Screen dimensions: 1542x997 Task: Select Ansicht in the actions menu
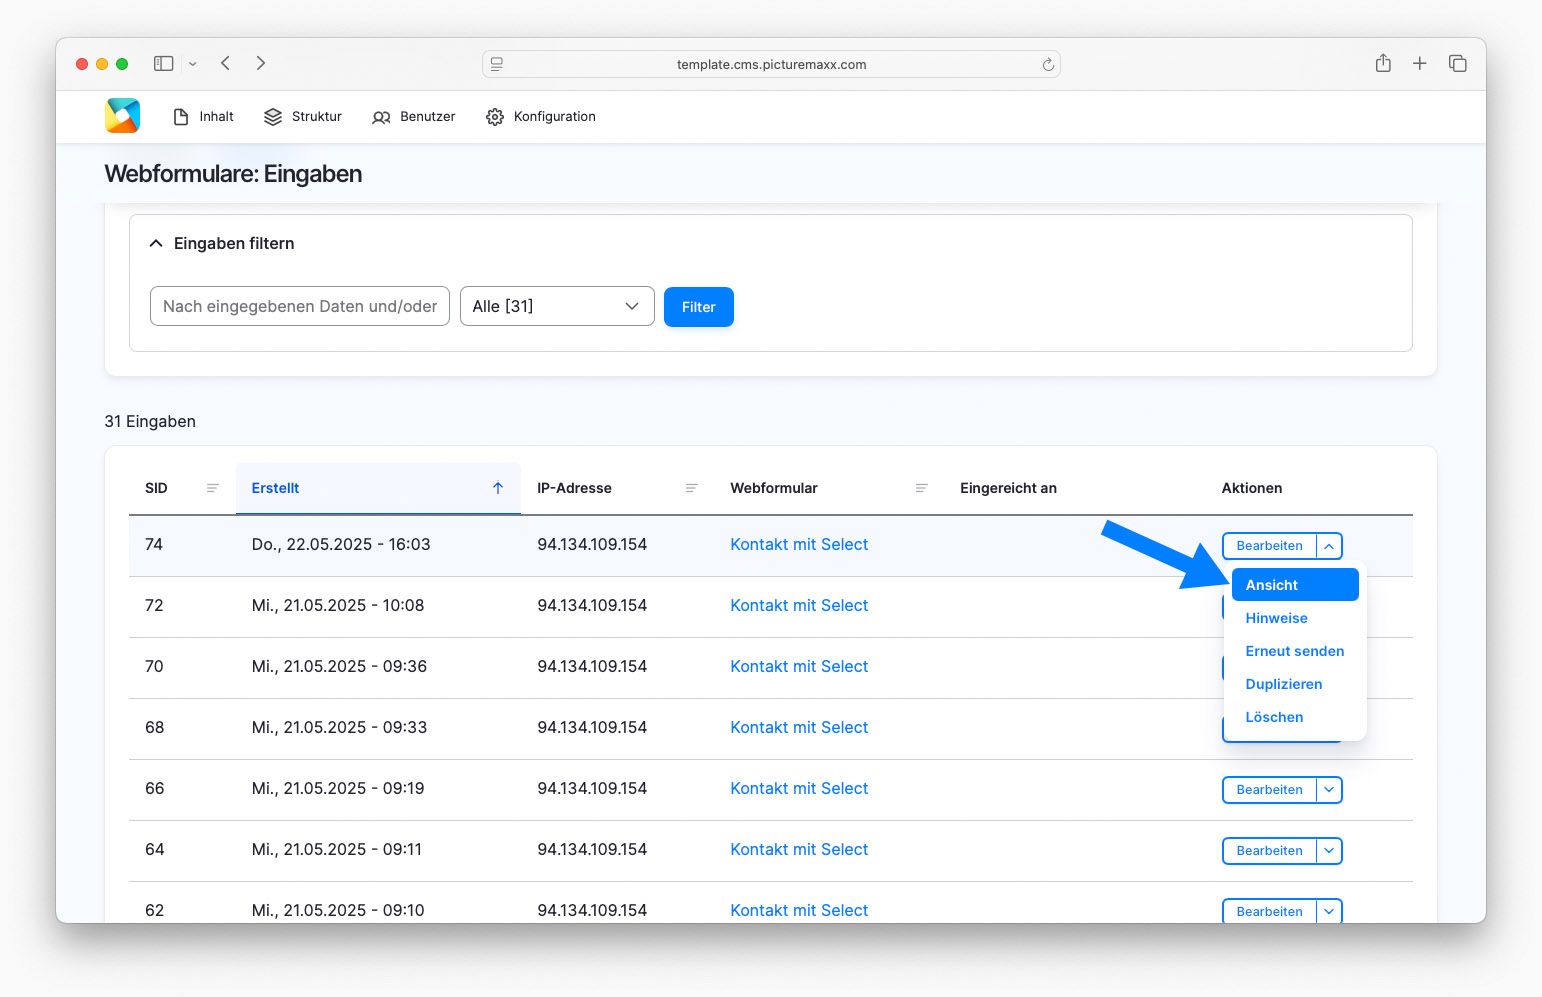click(x=1294, y=585)
